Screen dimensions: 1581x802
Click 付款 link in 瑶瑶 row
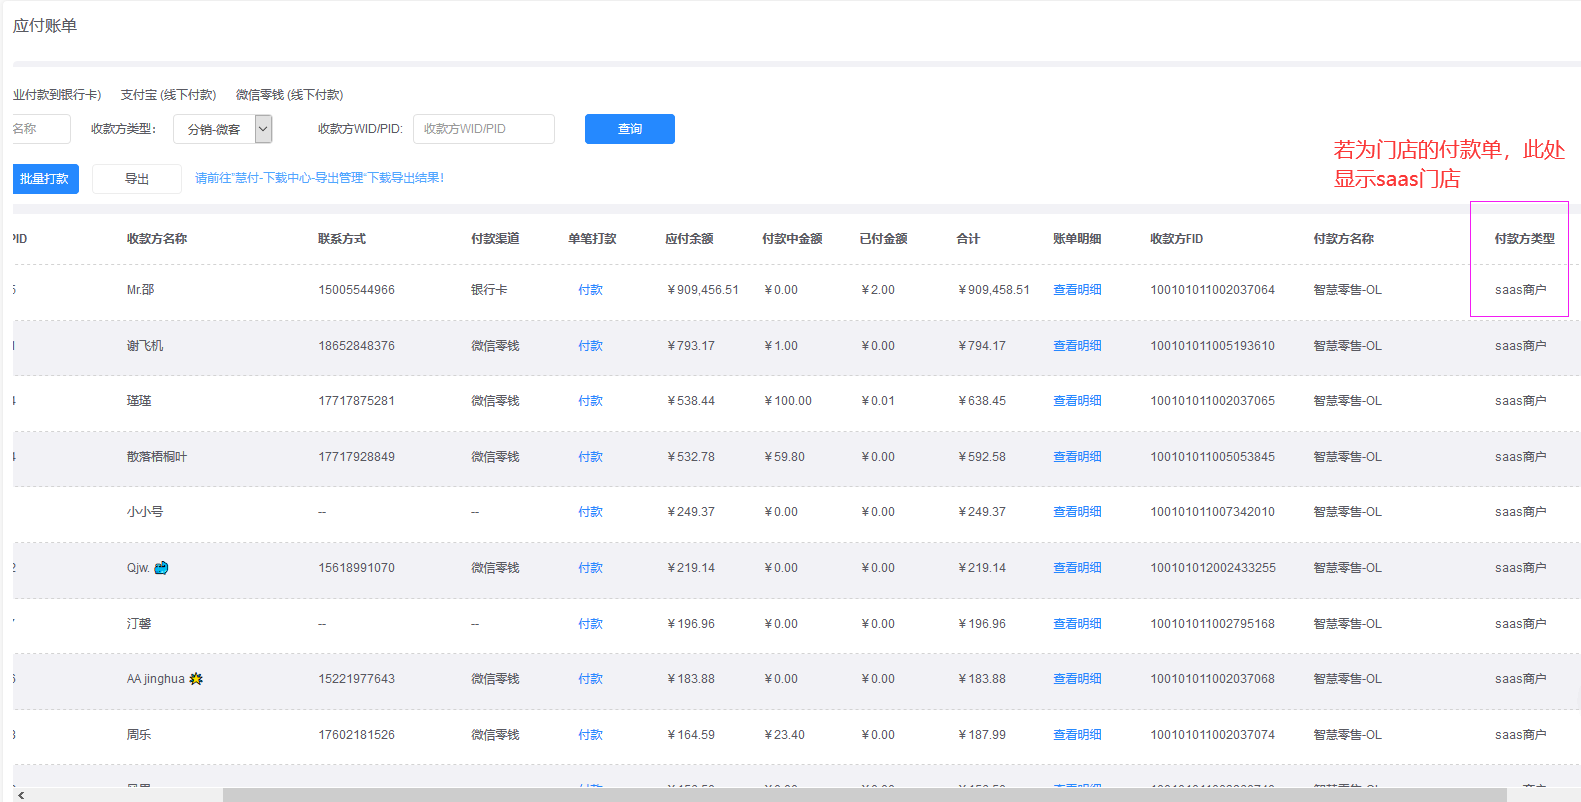590,401
